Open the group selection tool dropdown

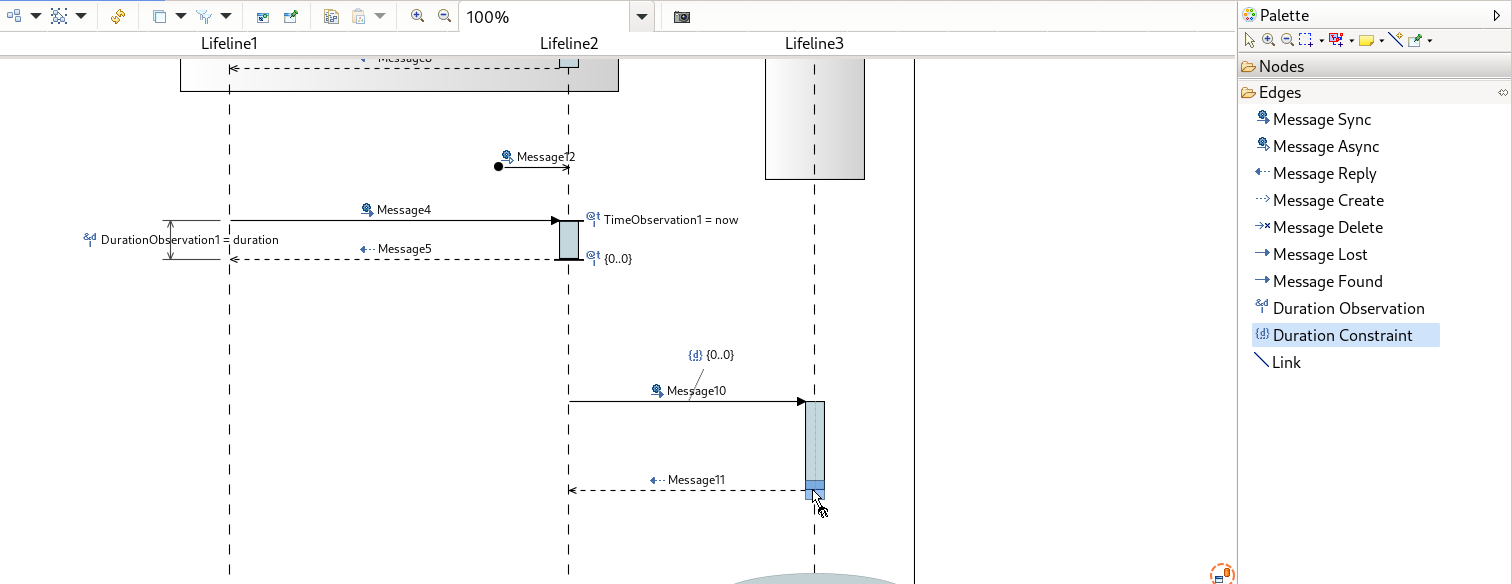click(x=1351, y=41)
